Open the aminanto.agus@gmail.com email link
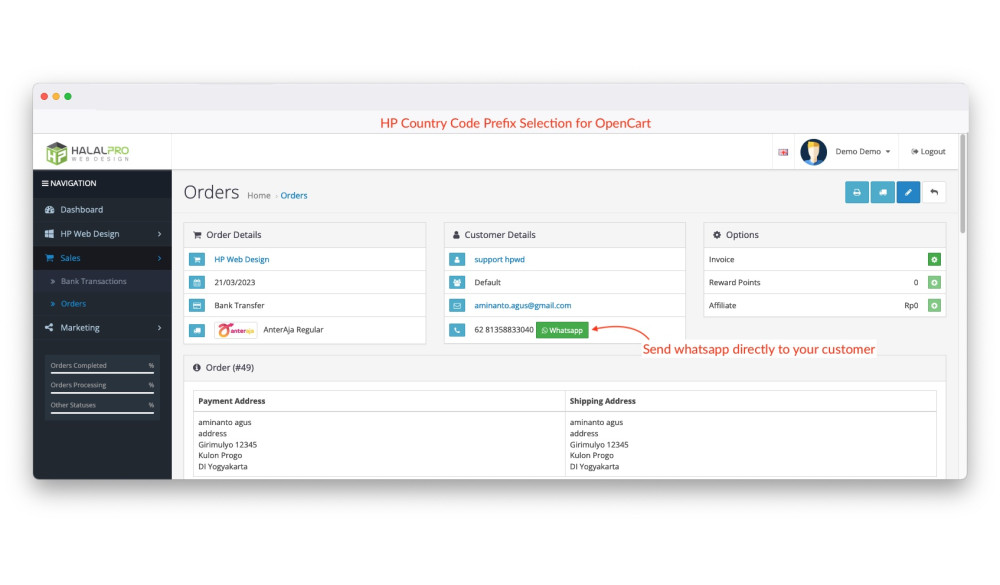The height and width of the screenshot is (585, 1000). 522,306
